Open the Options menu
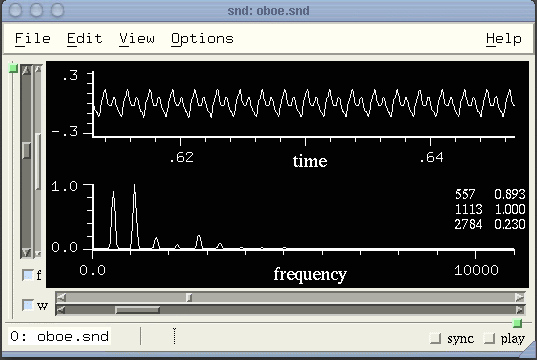 202,39
